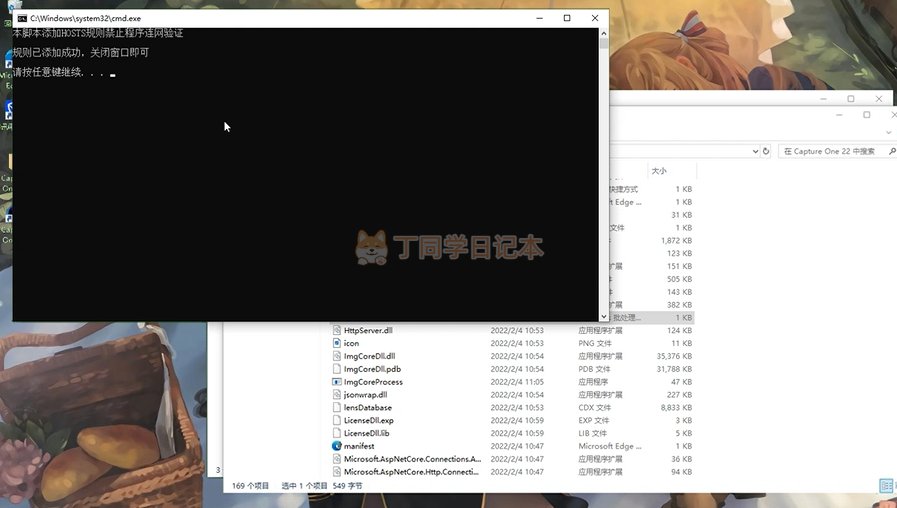Click the CDX 文件 type cell
The image size is (897, 508).
coord(594,407)
